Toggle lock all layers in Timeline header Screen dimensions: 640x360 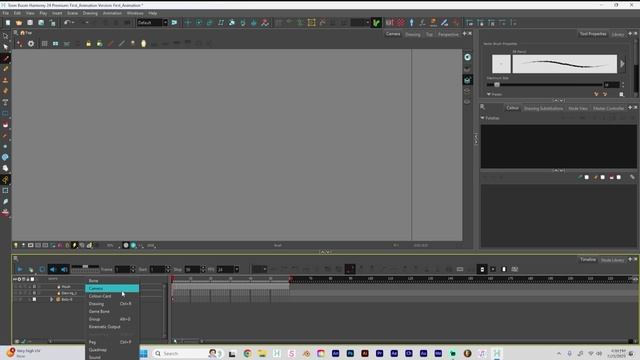[28, 279]
